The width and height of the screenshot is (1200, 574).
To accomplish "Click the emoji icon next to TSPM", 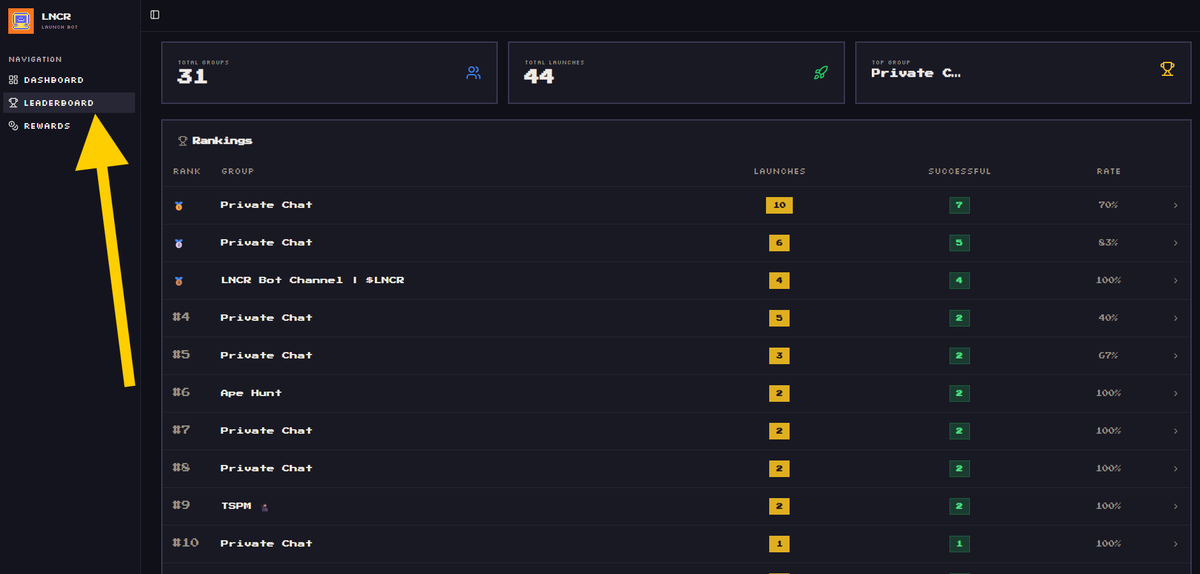I will [x=264, y=507].
